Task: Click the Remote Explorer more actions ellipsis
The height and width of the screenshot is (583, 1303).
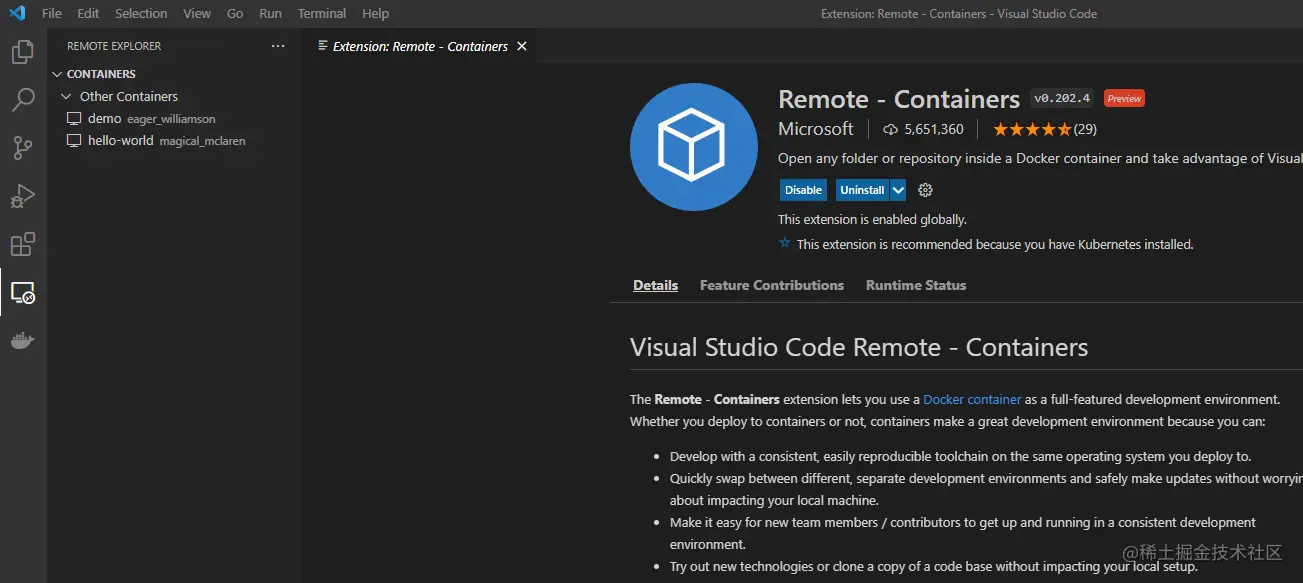Action: point(278,46)
